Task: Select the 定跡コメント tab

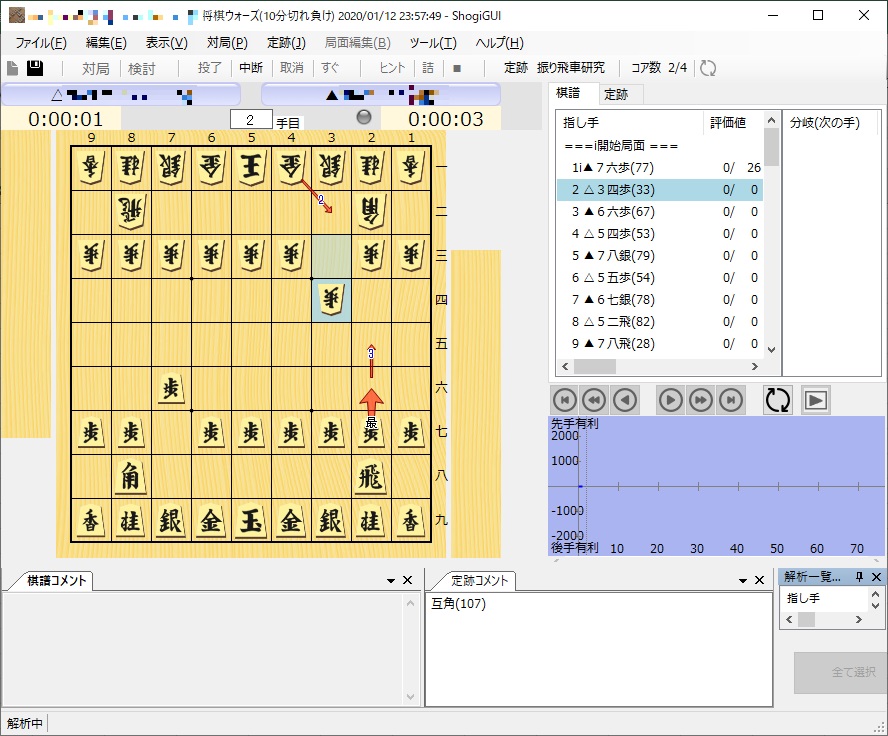Action: 480,581
